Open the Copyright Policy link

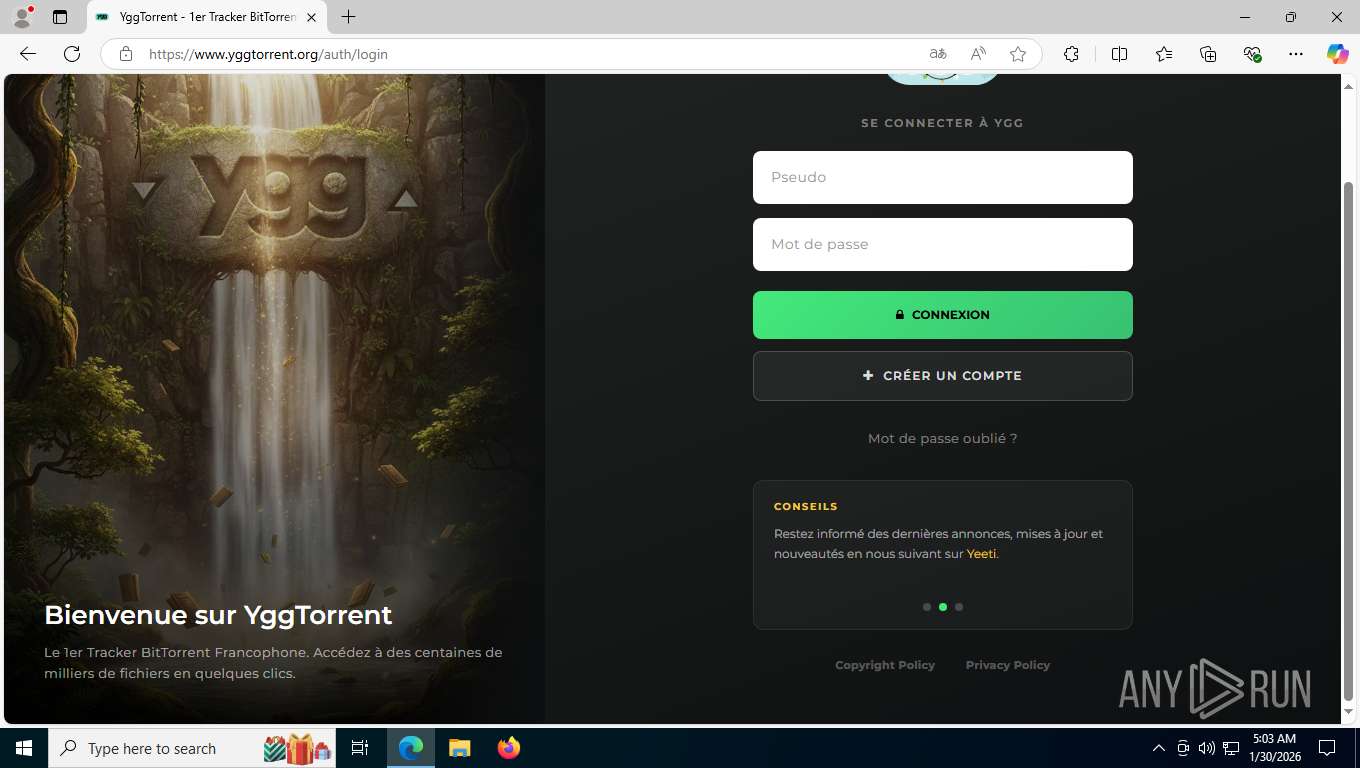(885, 665)
